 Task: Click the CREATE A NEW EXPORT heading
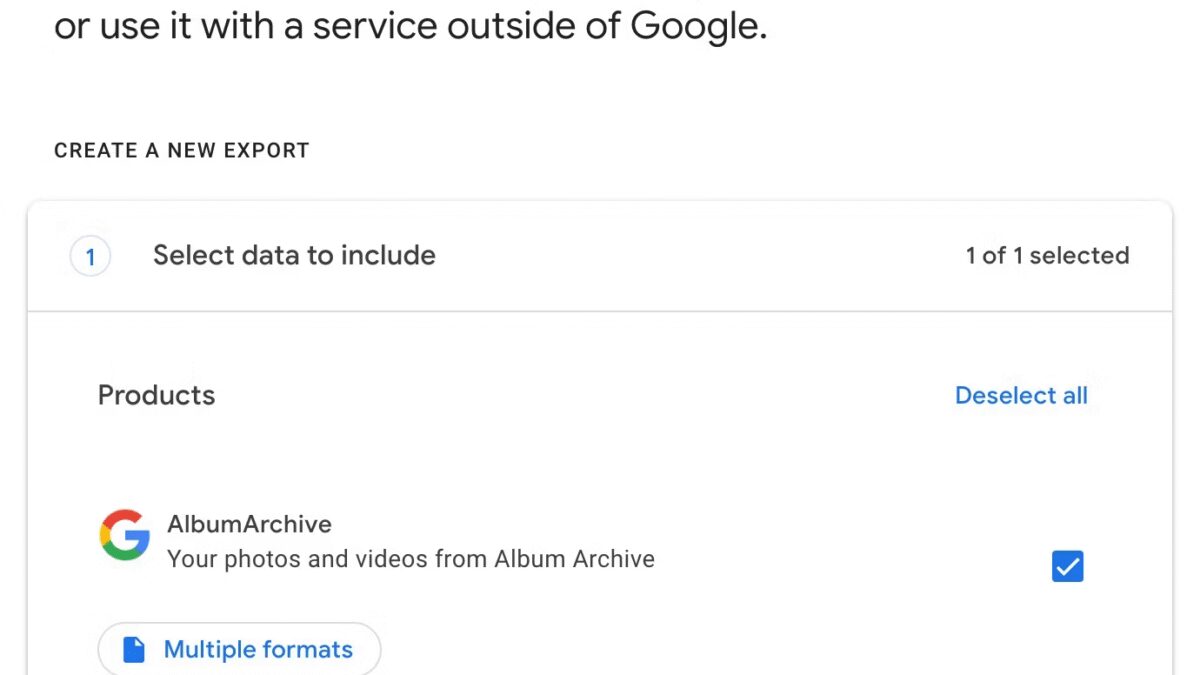click(181, 151)
